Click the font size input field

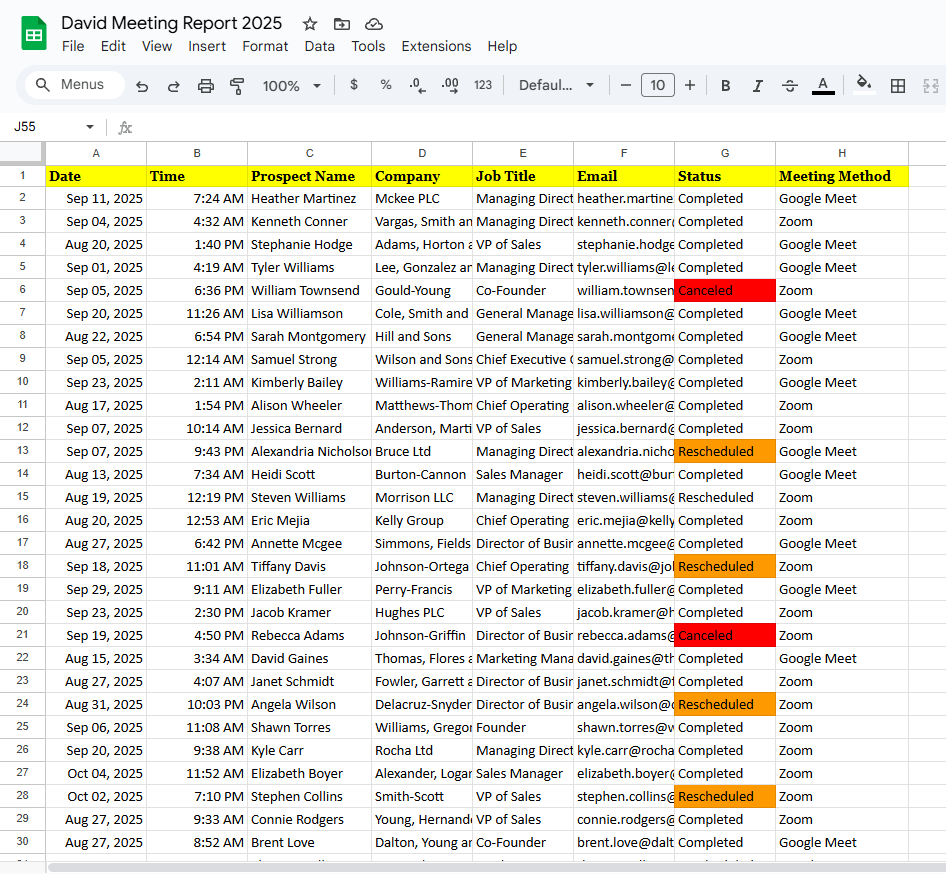point(657,86)
